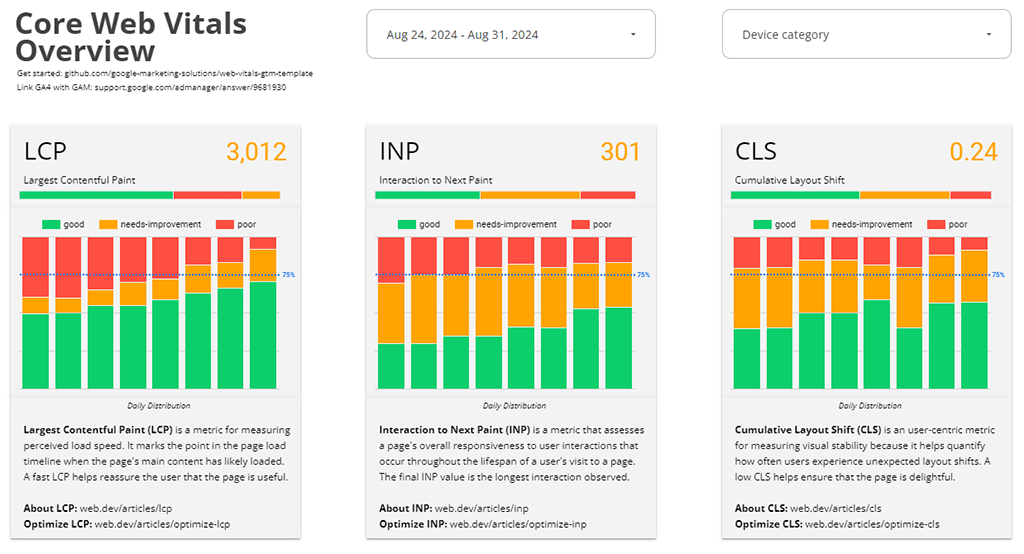Open the web.dev/articles/optimize-cls link
Image resolution: width=1024 pixels, height=554 pixels.
click(872, 524)
